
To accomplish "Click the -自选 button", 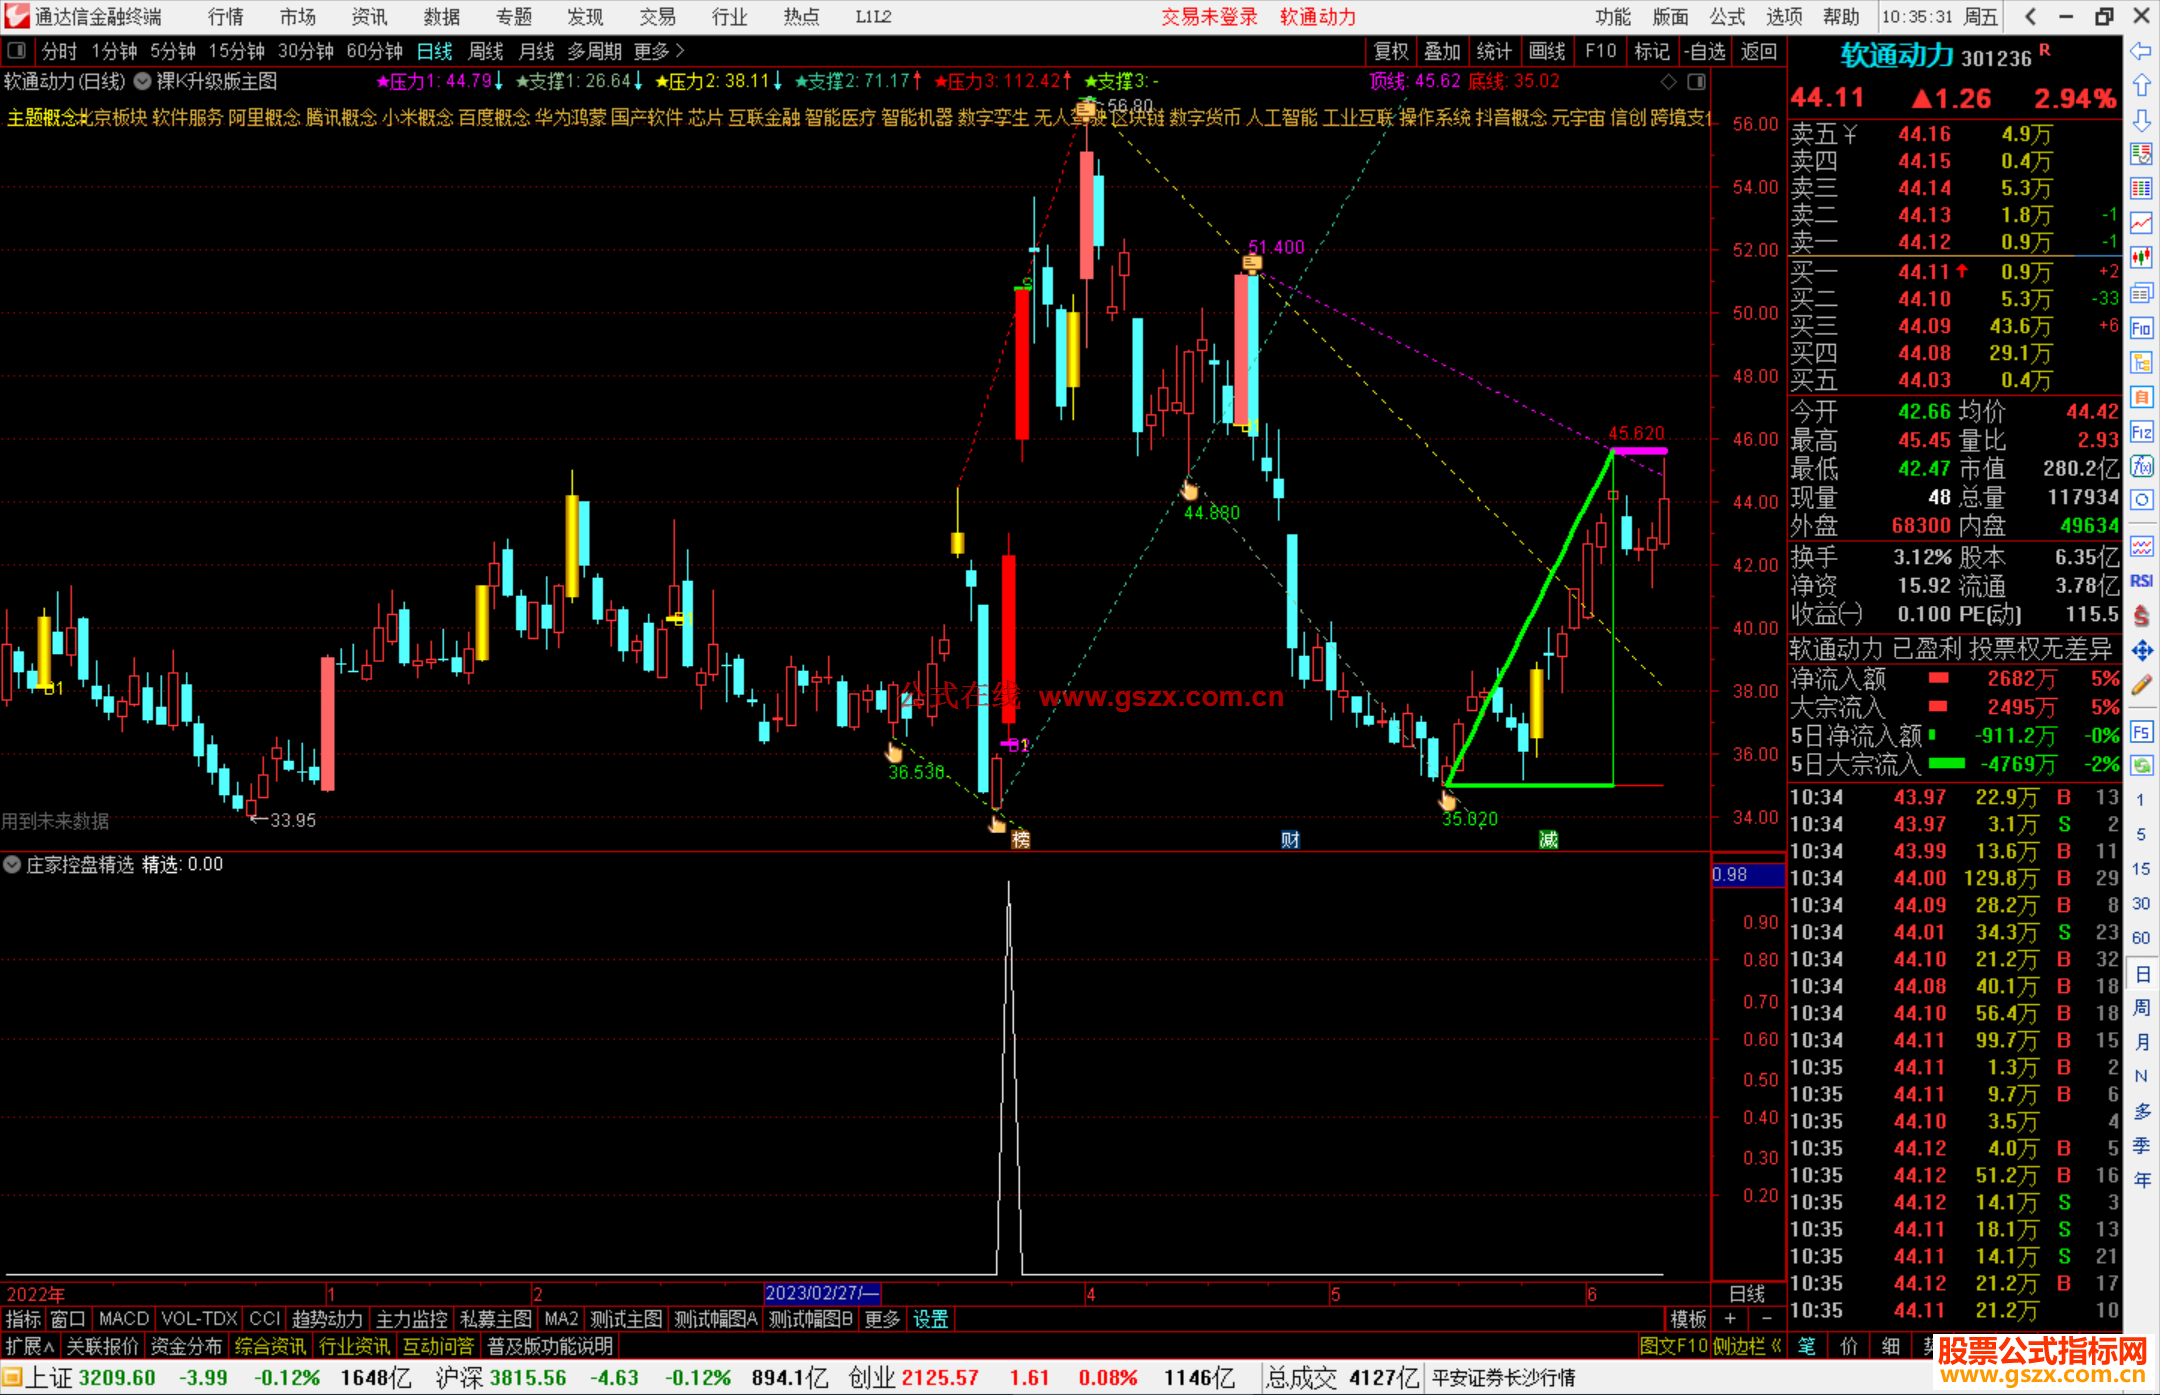I will (1704, 51).
